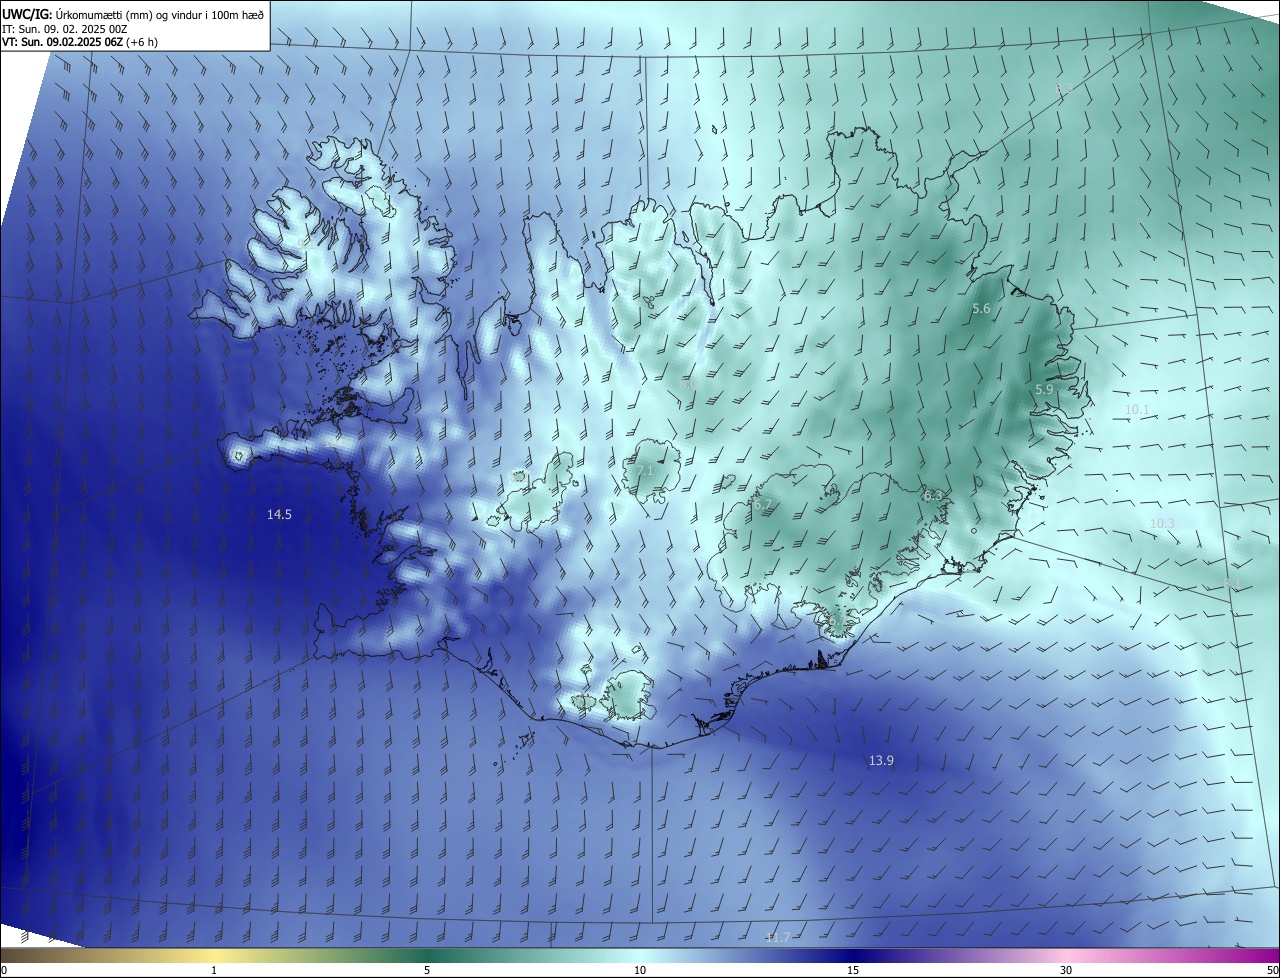This screenshot has width=1280, height=978.
Task: Click the 14.5 precipitable water value west of Iceland
Action: point(279,515)
